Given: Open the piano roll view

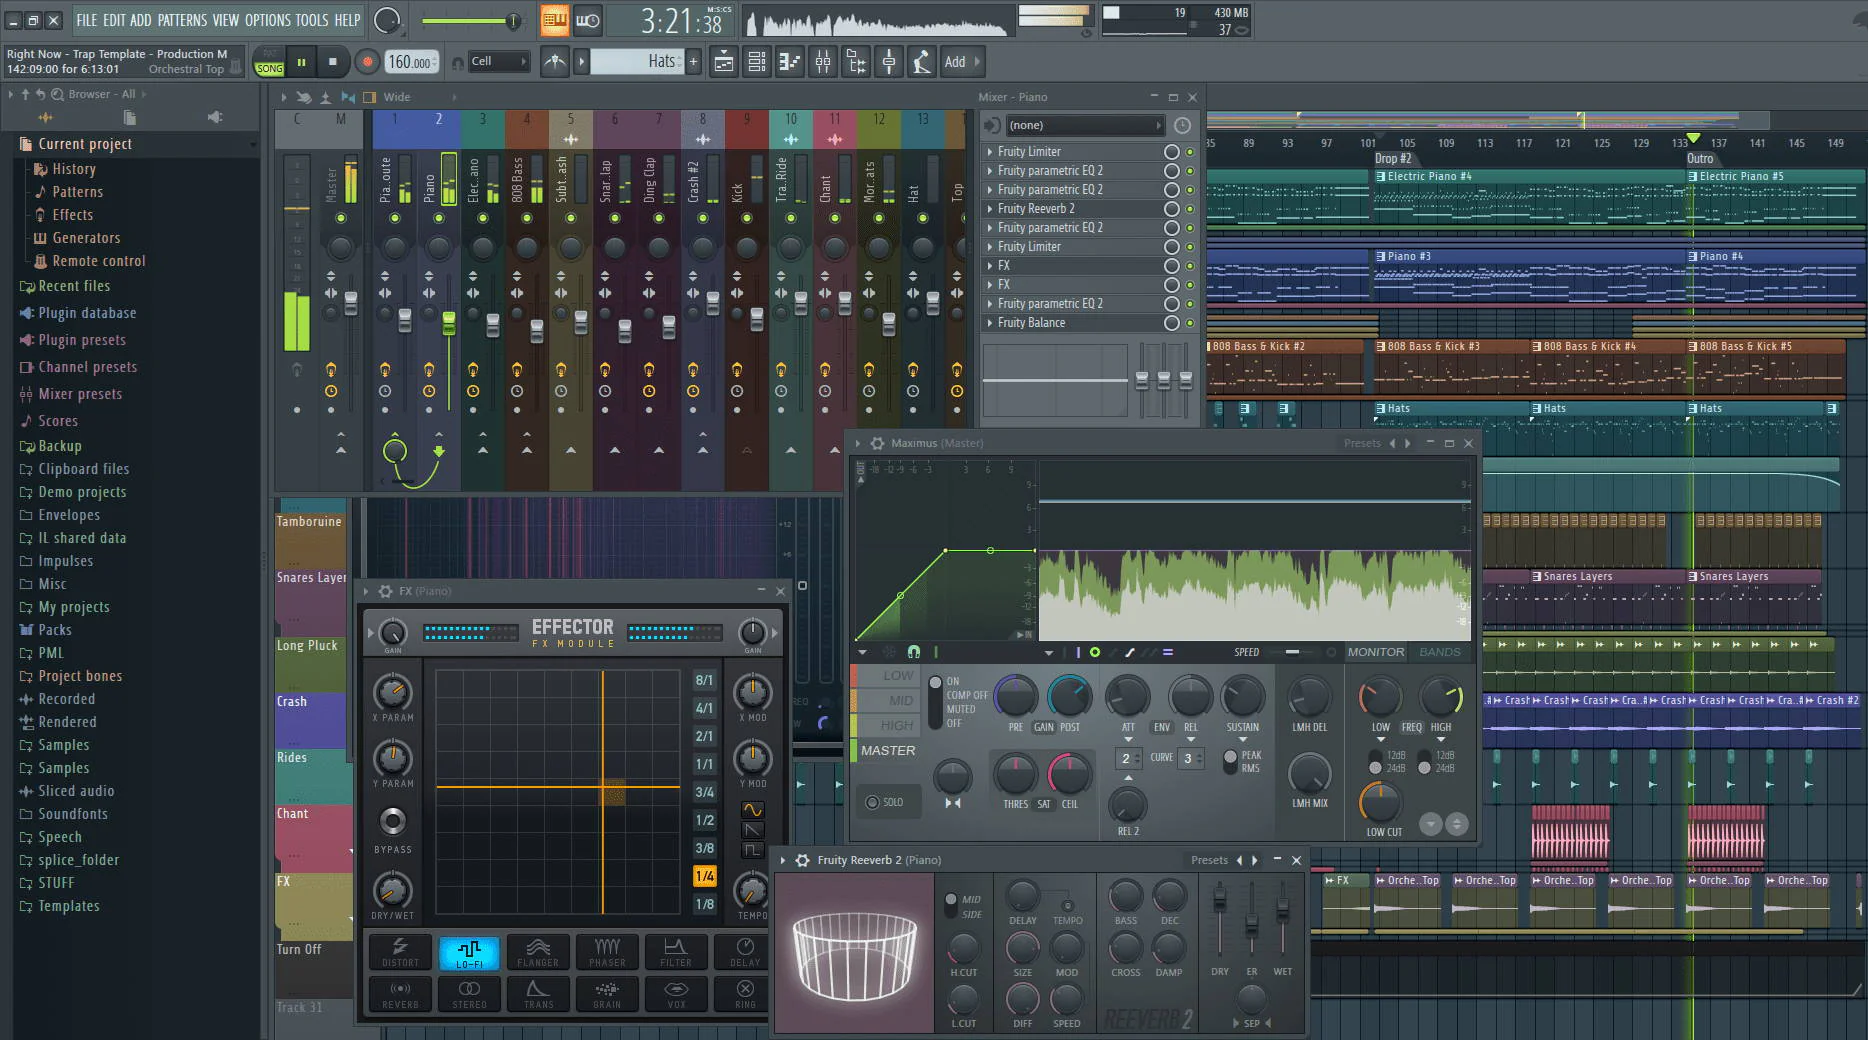Looking at the screenshot, I should point(789,62).
